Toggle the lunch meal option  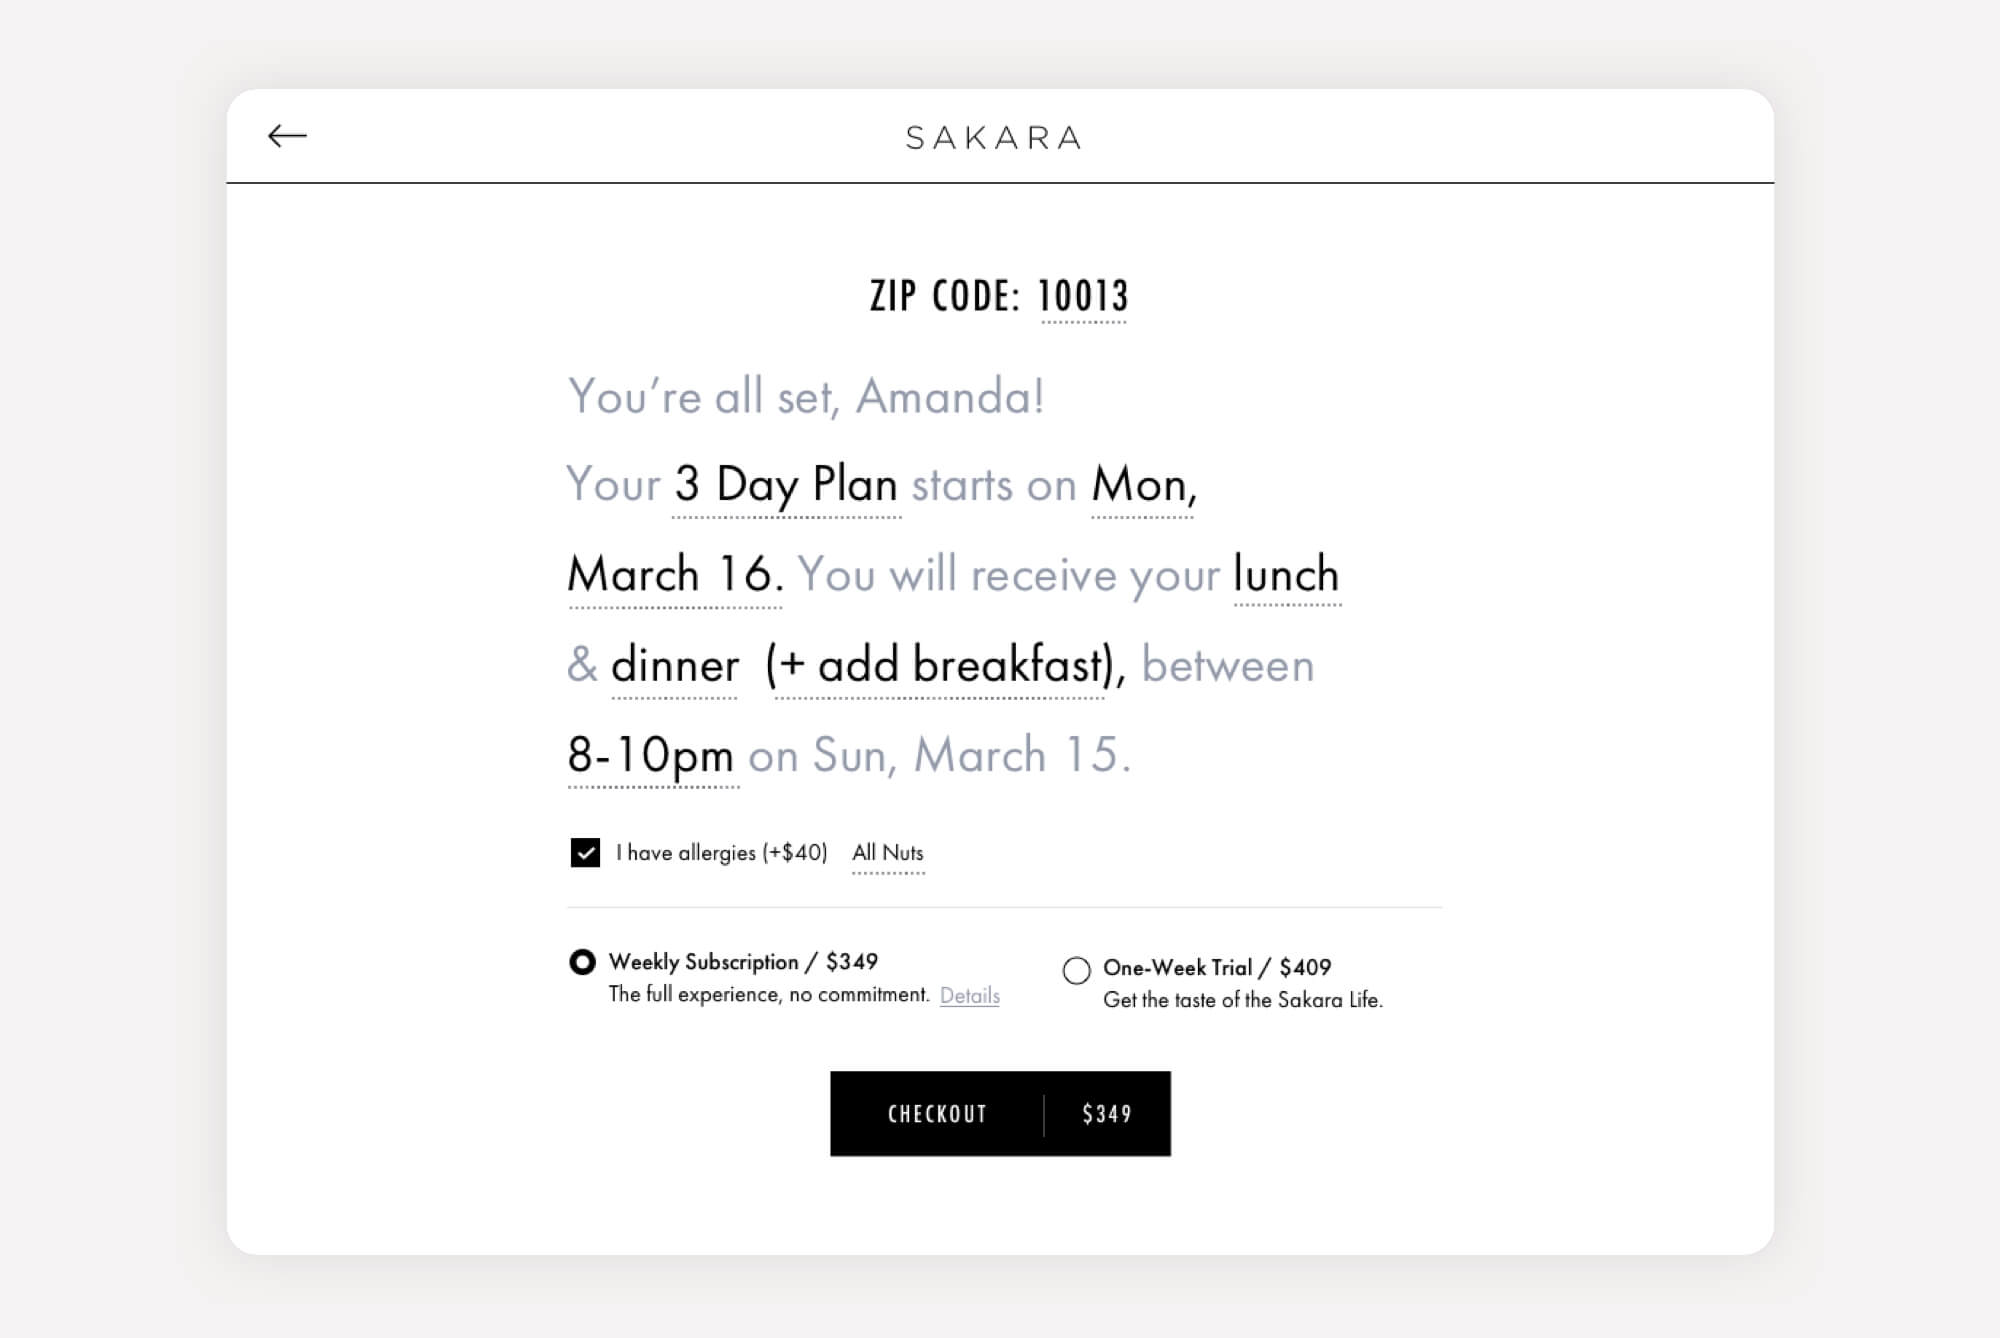(x=1286, y=576)
